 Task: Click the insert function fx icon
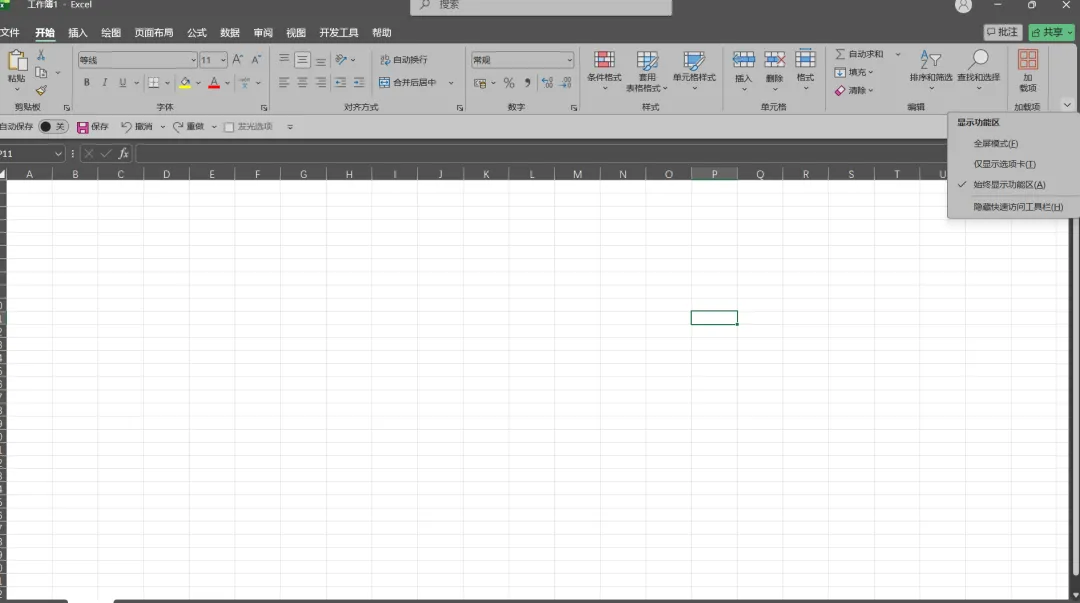tap(123, 153)
